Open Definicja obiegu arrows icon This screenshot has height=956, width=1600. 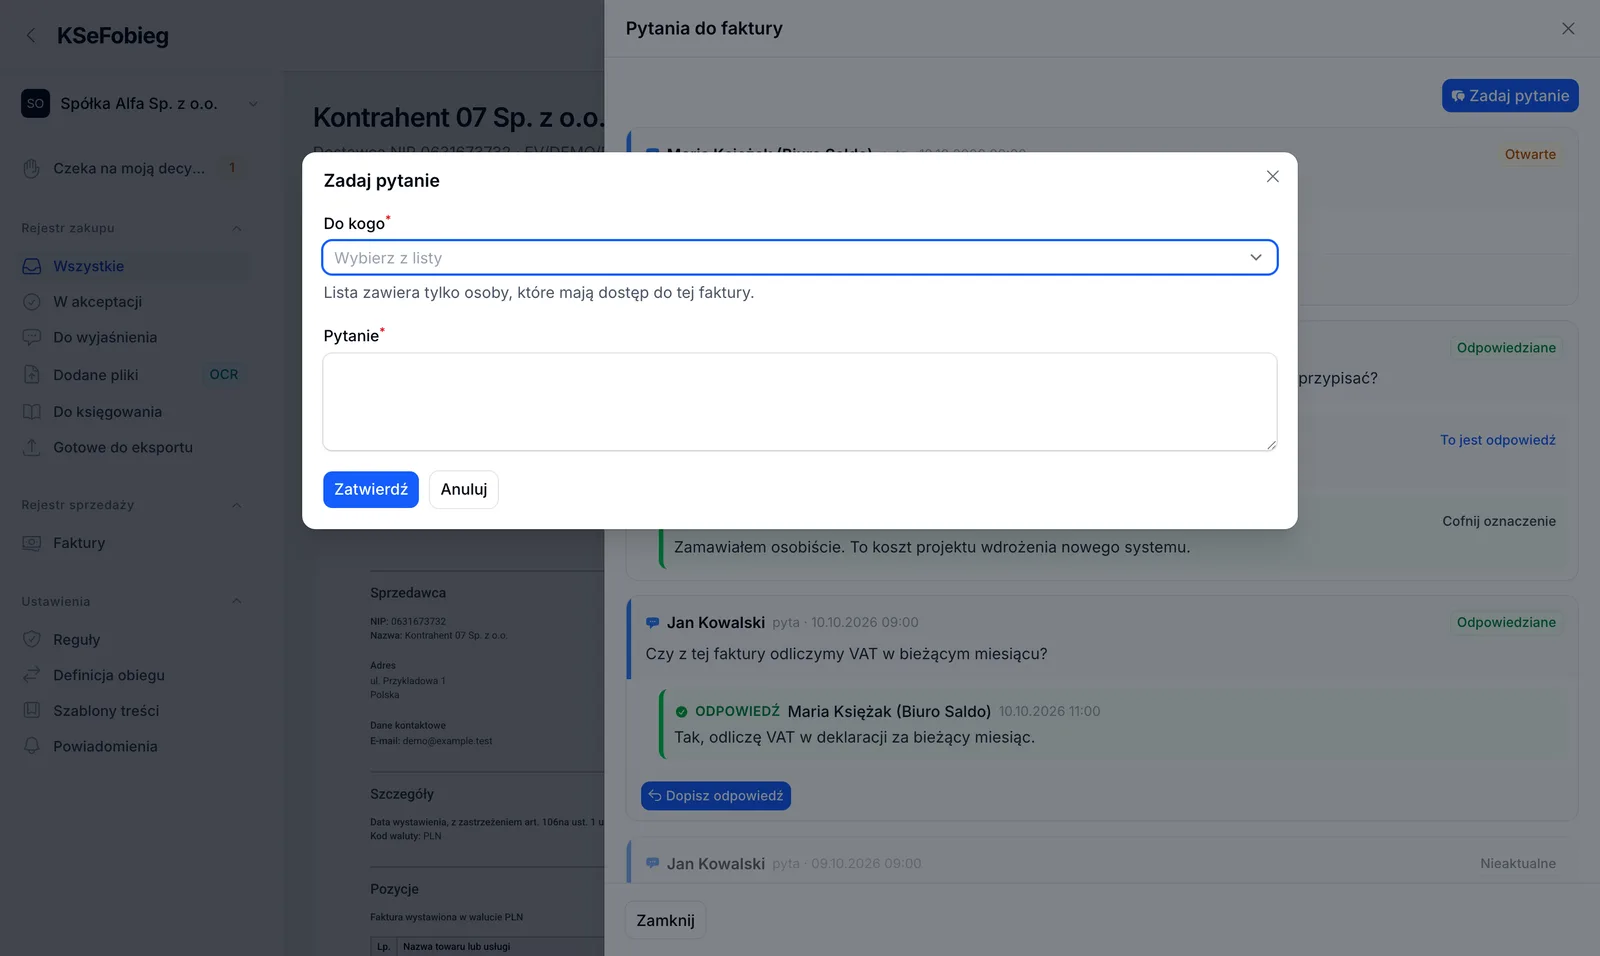click(32, 675)
